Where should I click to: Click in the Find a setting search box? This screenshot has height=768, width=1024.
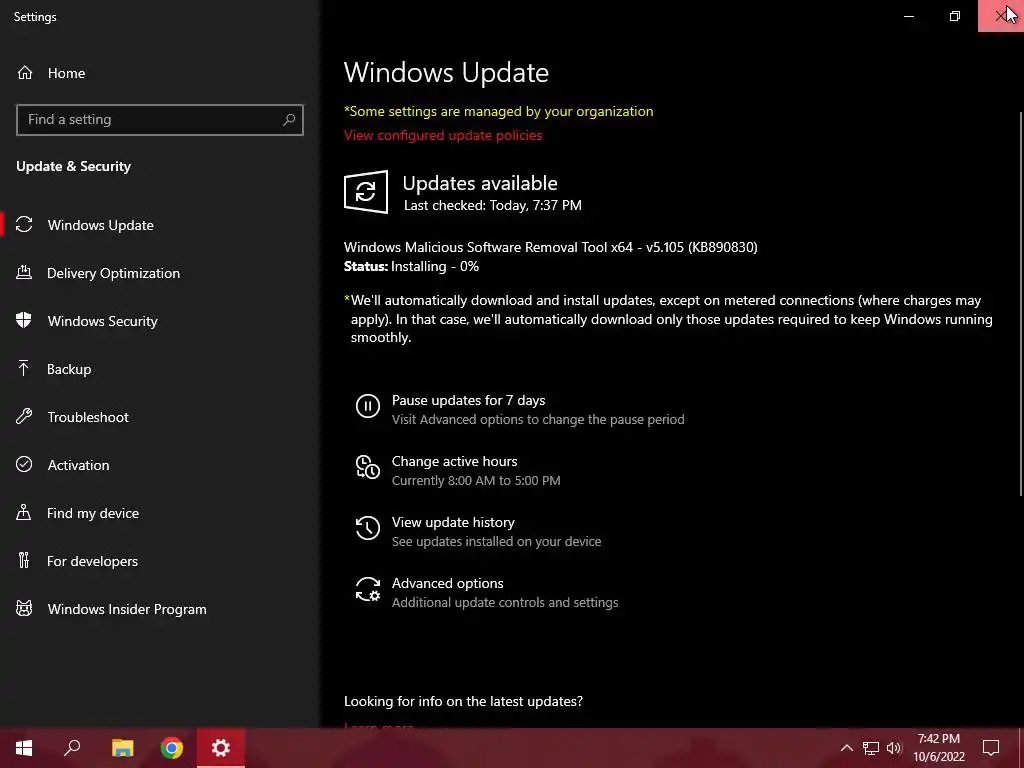pos(159,120)
